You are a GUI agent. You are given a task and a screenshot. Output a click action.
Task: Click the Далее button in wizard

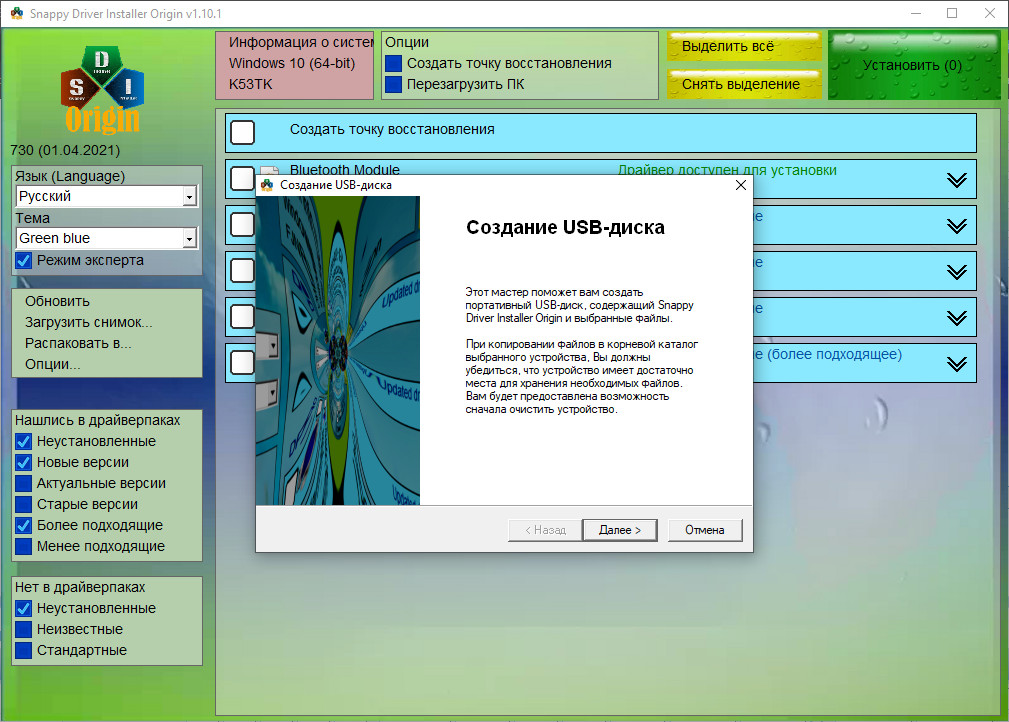619,530
